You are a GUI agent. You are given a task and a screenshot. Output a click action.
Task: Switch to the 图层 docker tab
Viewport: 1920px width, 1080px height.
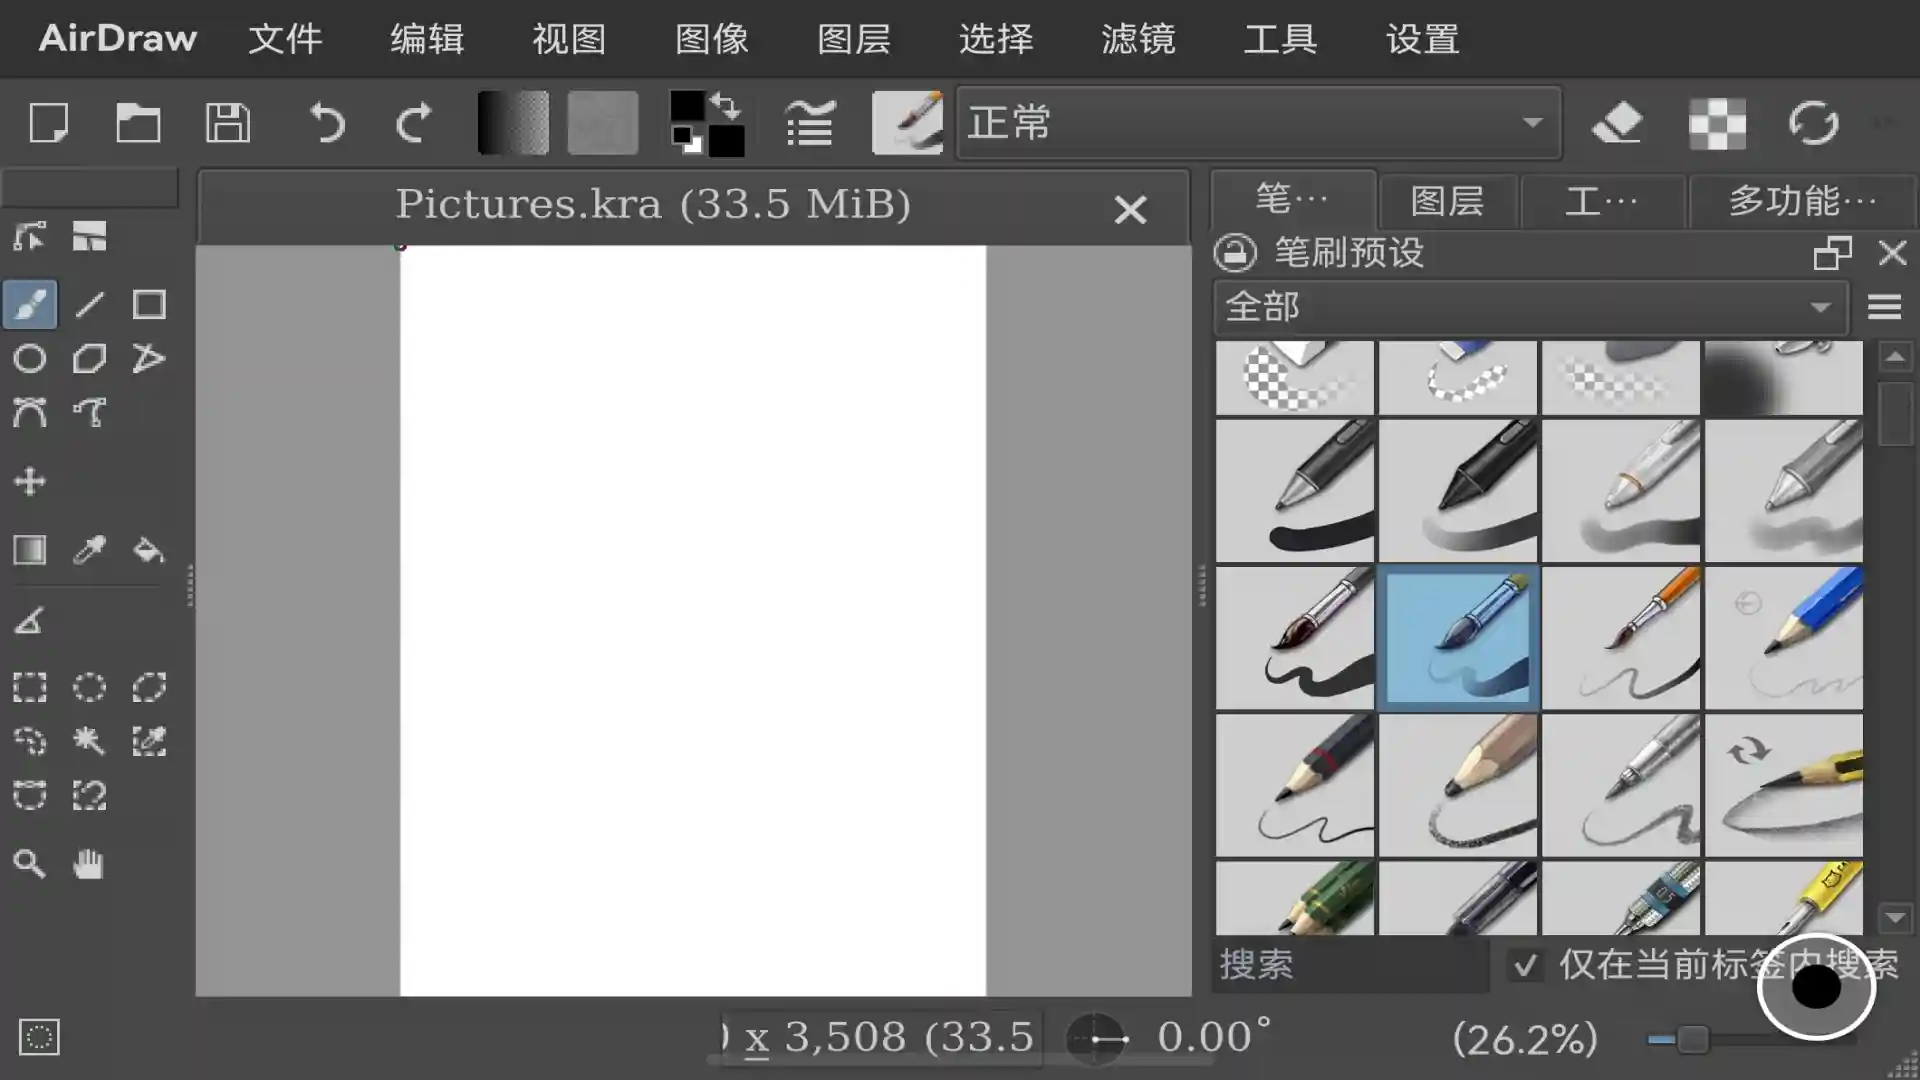click(x=1448, y=201)
